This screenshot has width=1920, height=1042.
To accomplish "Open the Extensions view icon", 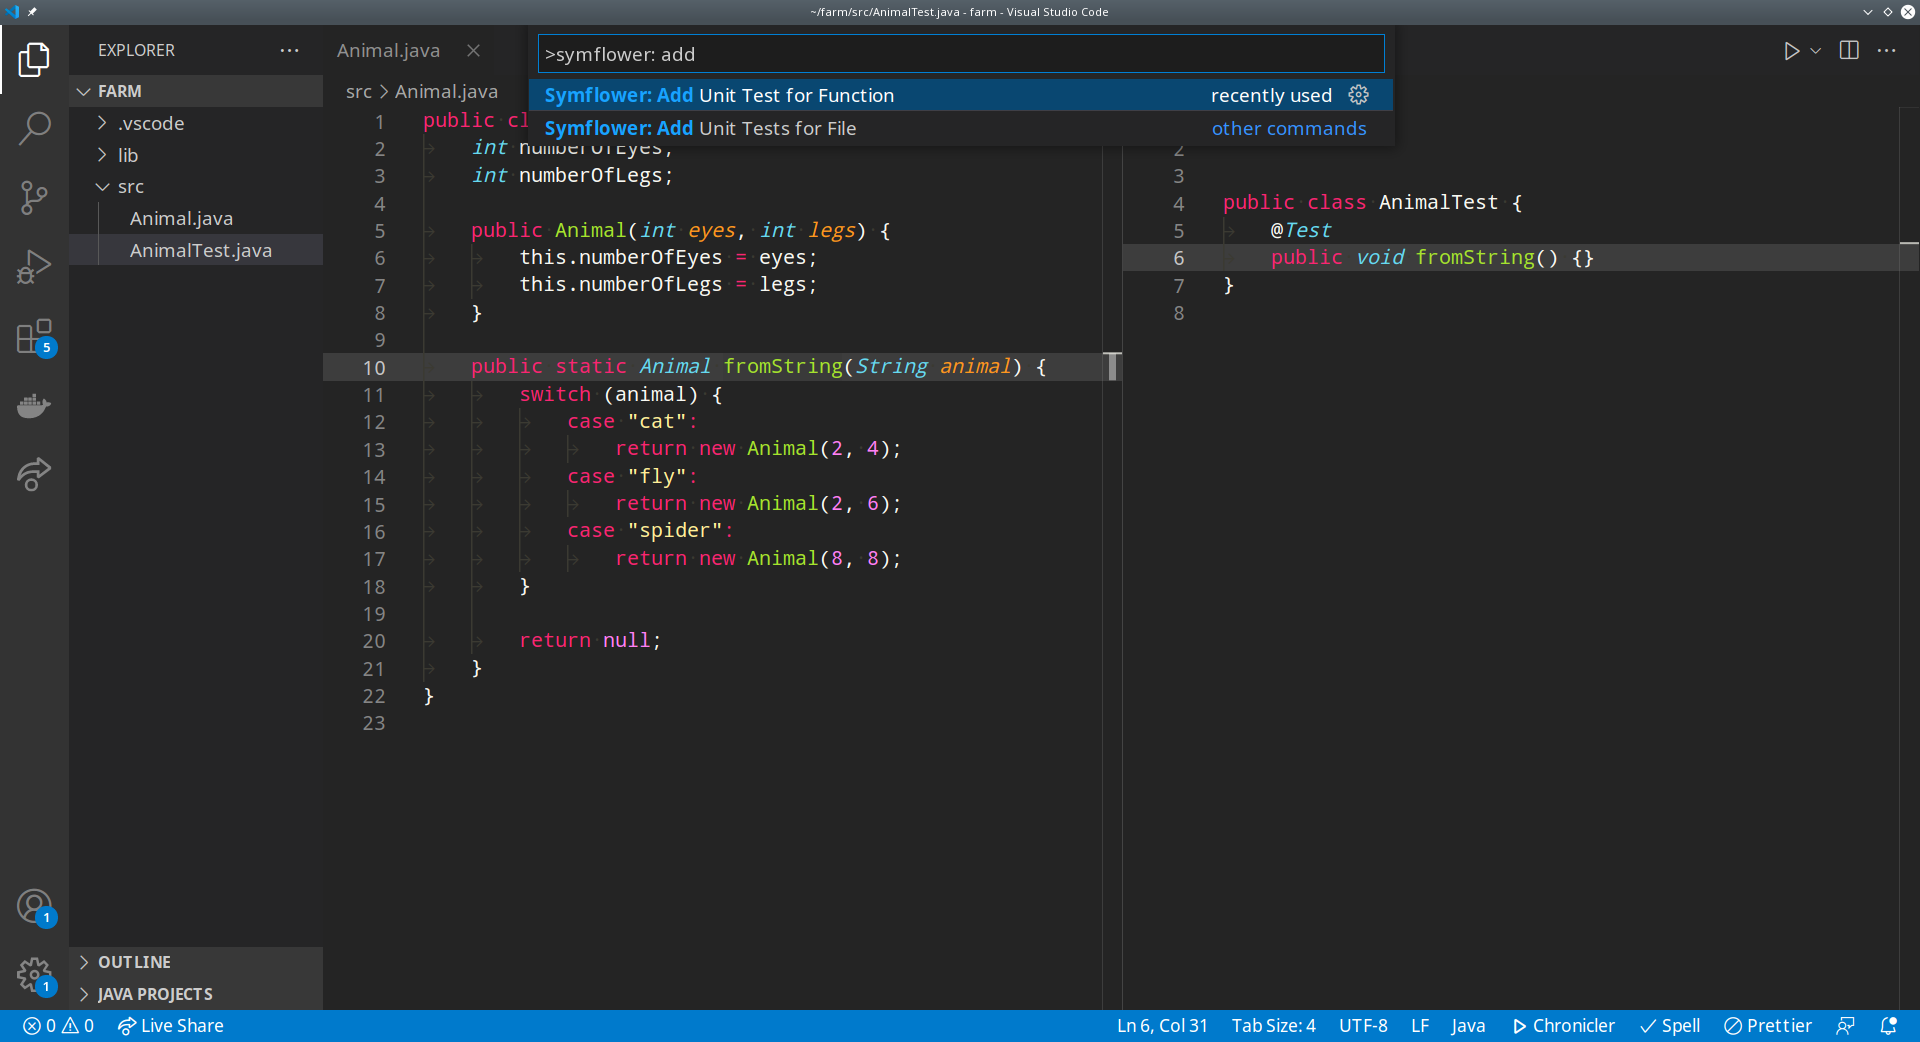I will (x=34, y=337).
